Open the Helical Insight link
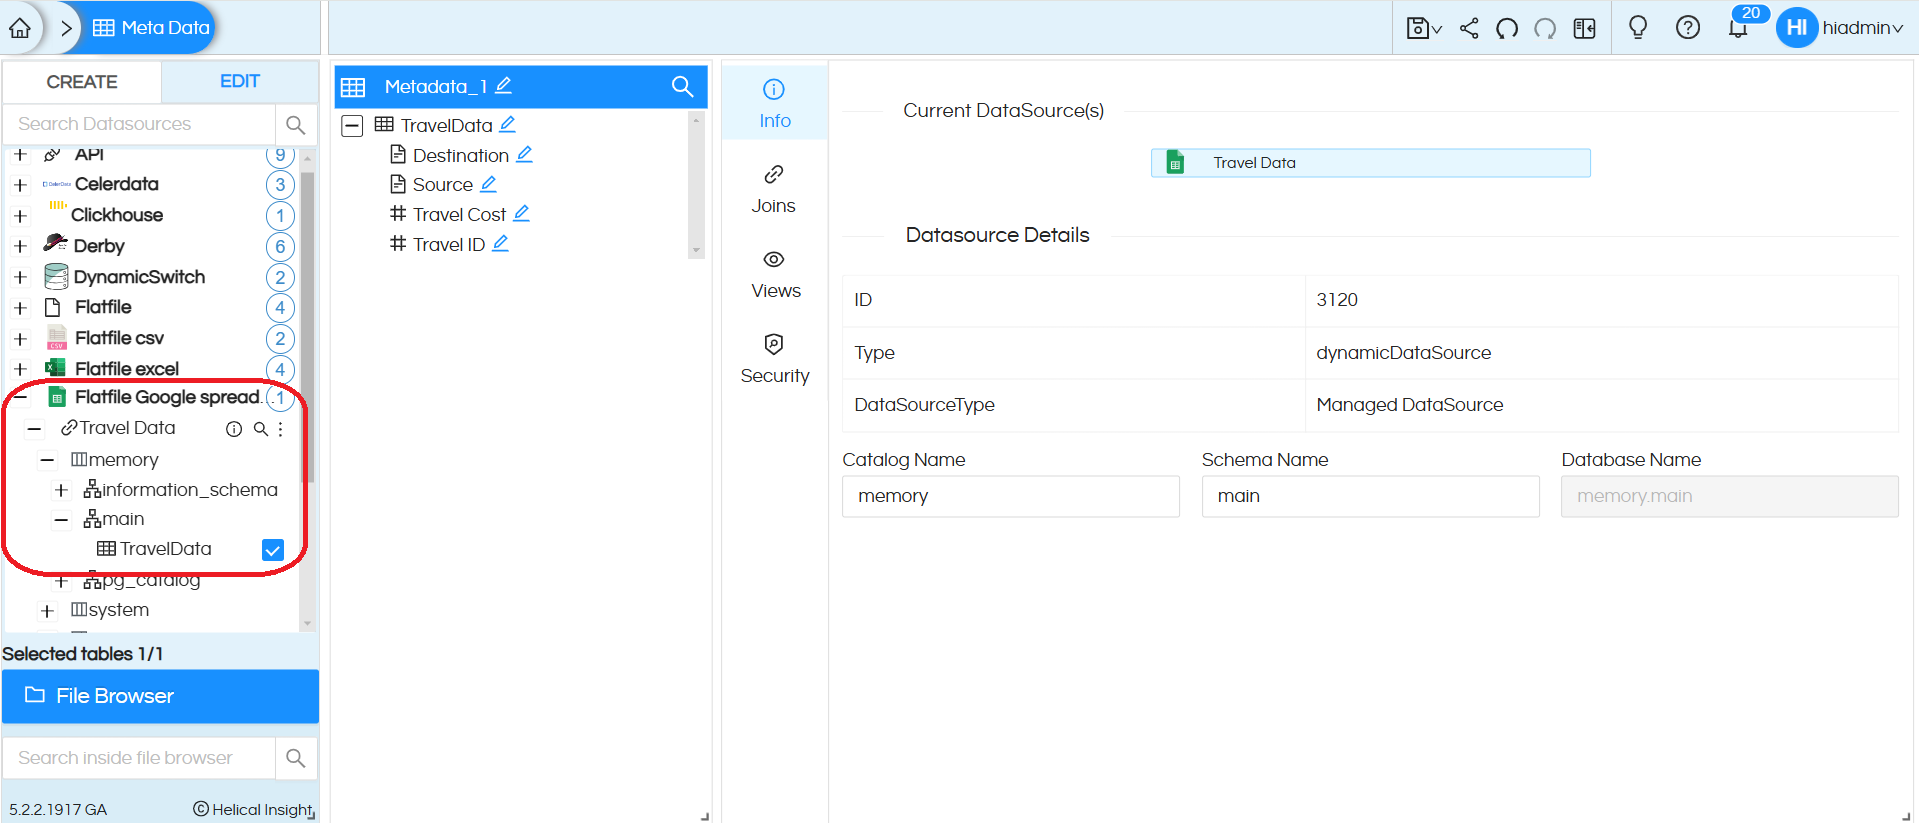Screen dimensions: 1919x823 tap(254, 809)
